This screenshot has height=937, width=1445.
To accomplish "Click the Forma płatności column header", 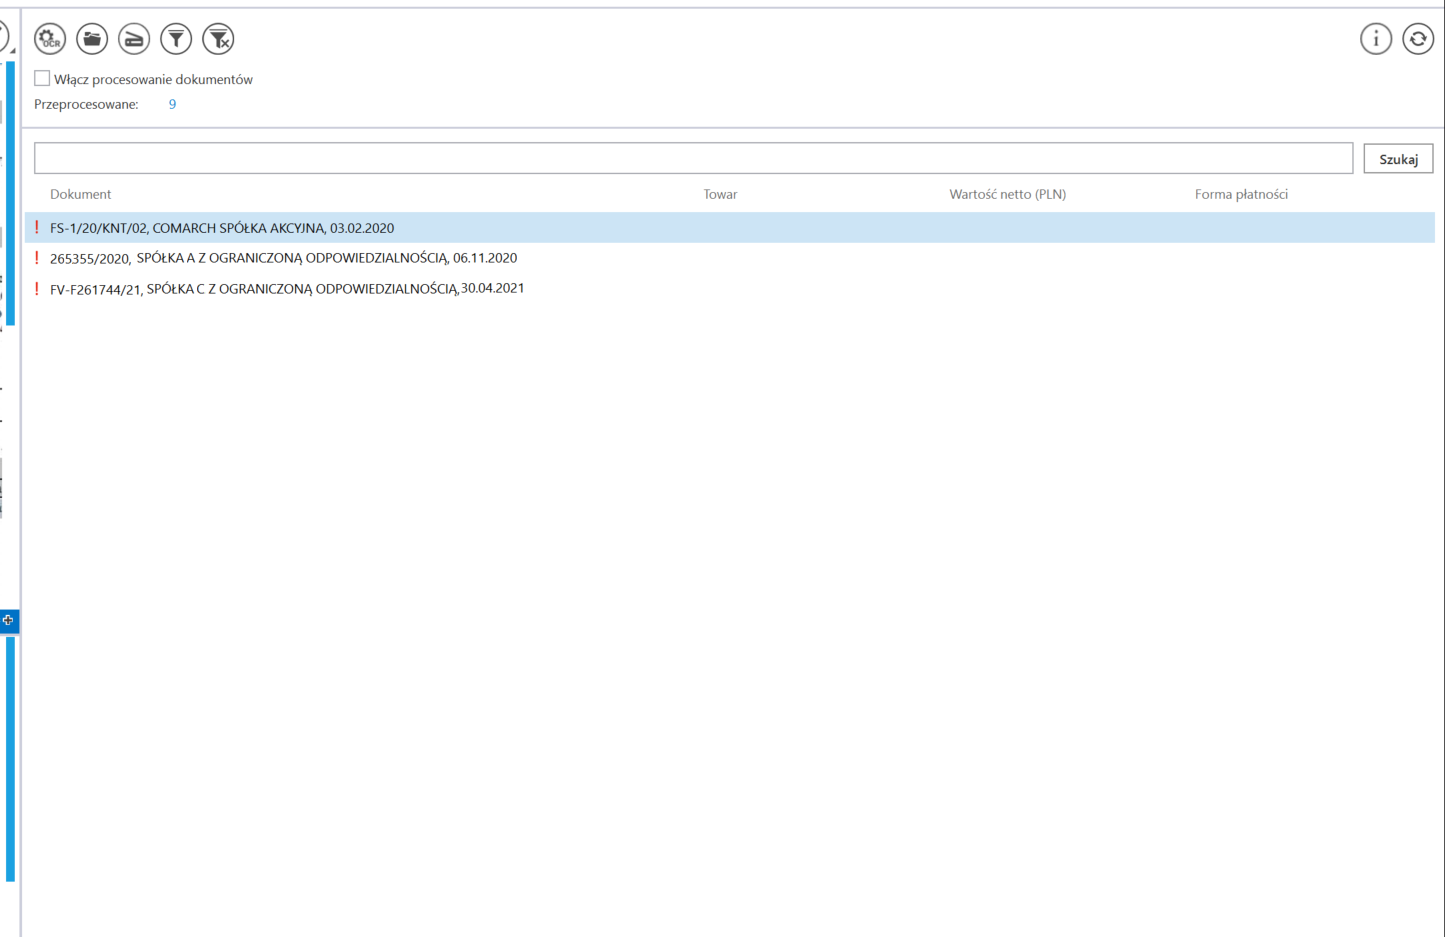I will [x=1241, y=194].
